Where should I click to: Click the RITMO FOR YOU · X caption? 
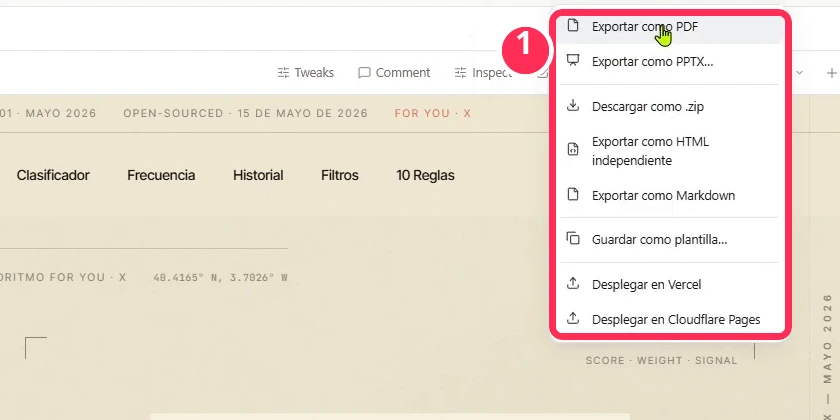(x=63, y=278)
